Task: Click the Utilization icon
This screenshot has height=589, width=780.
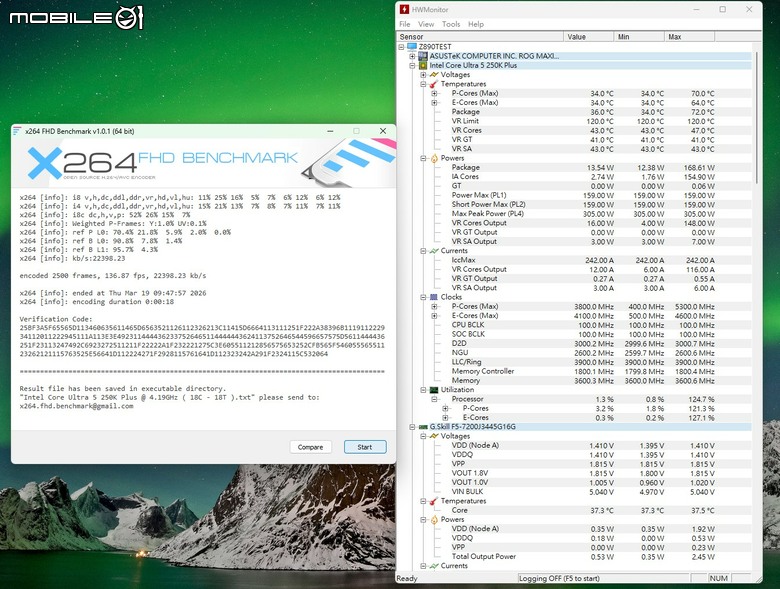Action: pyautogui.click(x=434, y=390)
